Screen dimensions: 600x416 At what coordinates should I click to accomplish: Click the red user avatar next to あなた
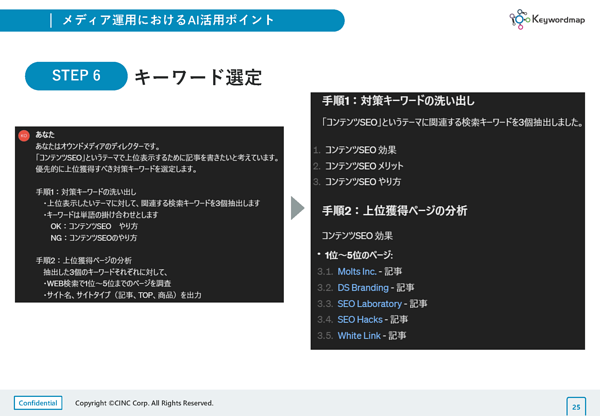coord(24,135)
